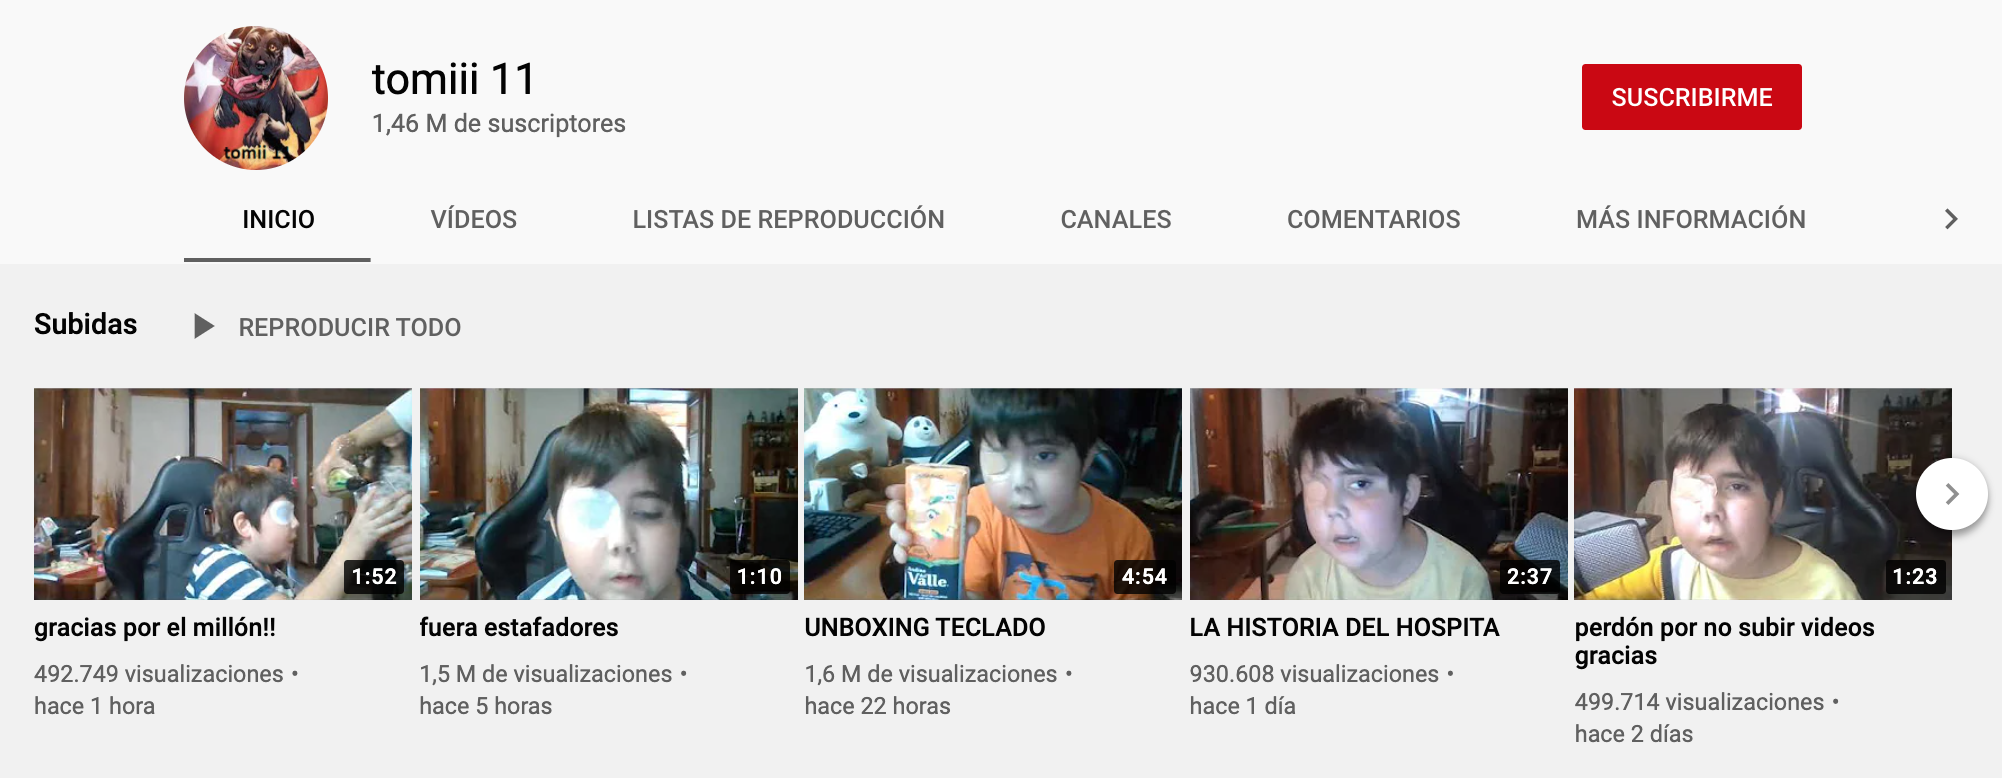Click the Subidas section heading
This screenshot has width=2002, height=778.
click(86, 325)
